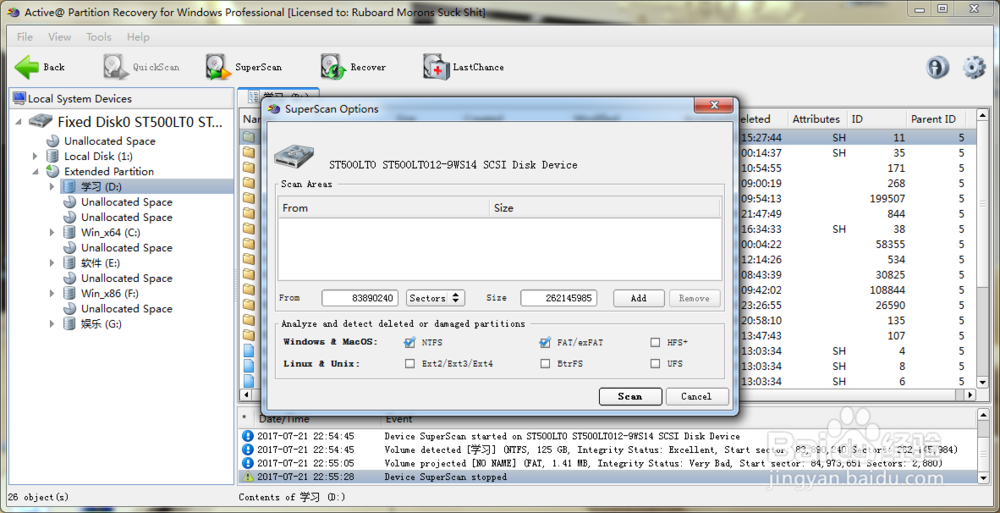The height and width of the screenshot is (513, 1000).
Task: Open the settings gear icon
Action: coord(974,67)
